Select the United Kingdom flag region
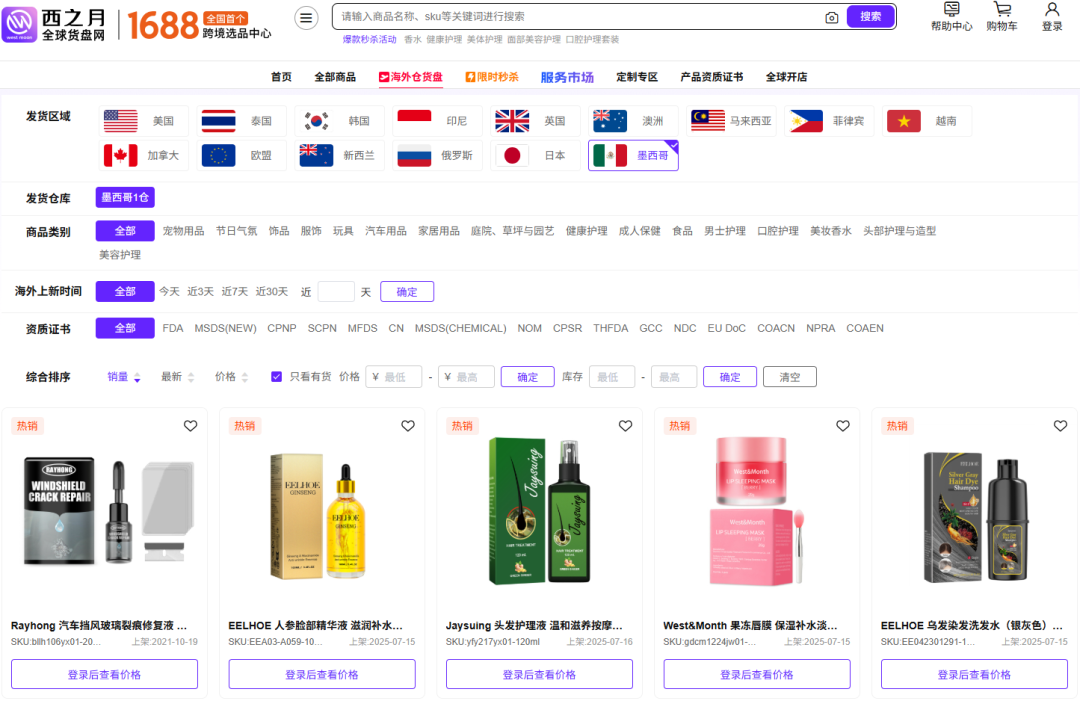 pyautogui.click(x=534, y=121)
